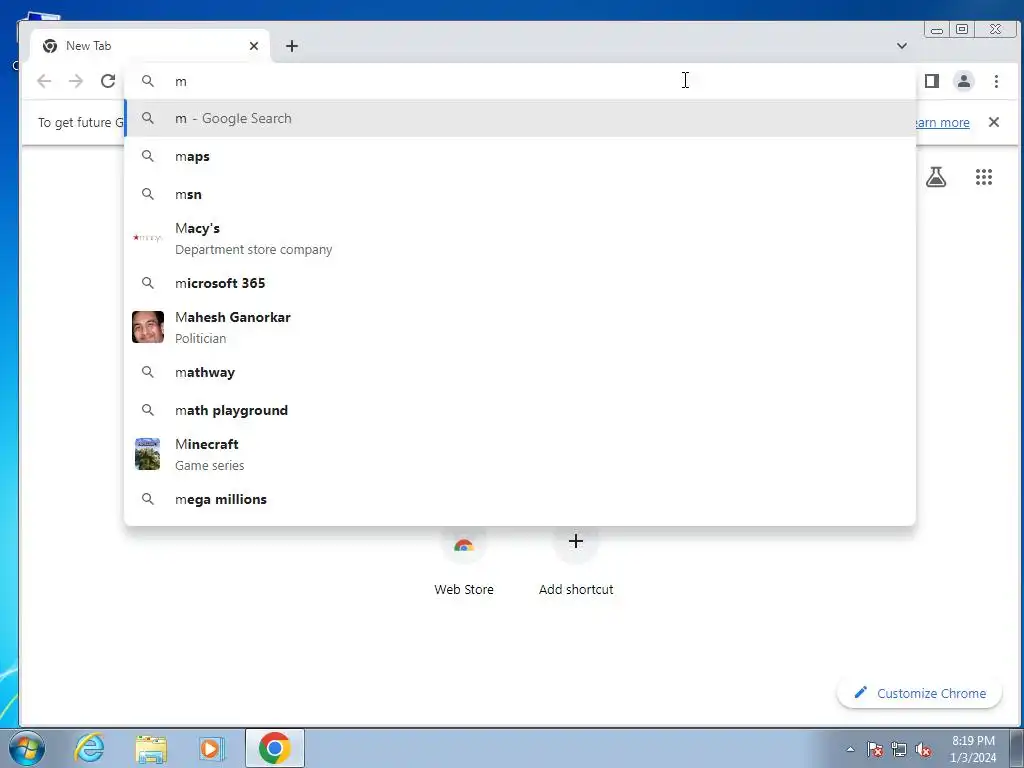Click the search icon in the address bar
Screen dimensions: 1024x768
pos(148,81)
